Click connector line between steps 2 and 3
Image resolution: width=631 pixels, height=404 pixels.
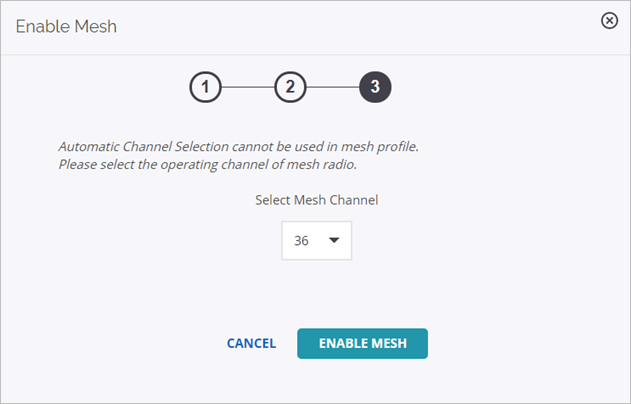click(x=332, y=87)
